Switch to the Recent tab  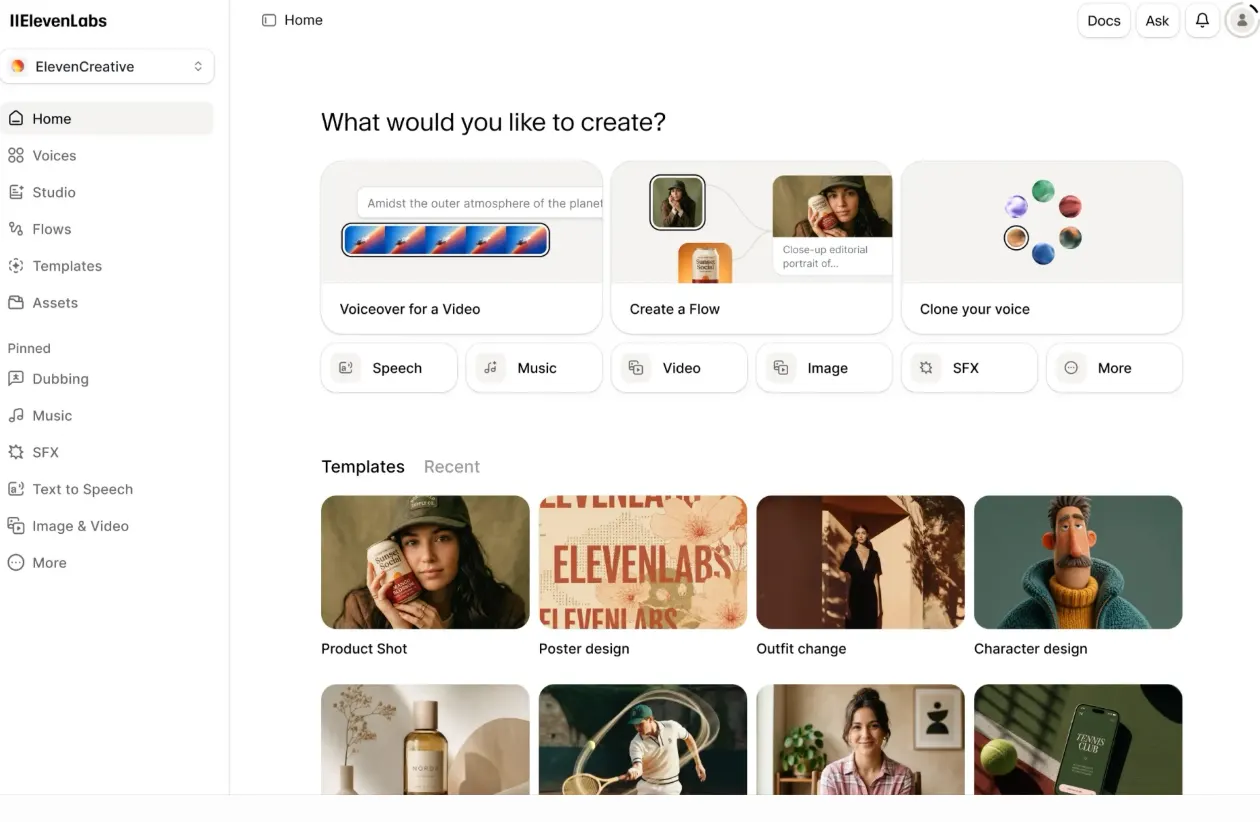click(x=452, y=467)
